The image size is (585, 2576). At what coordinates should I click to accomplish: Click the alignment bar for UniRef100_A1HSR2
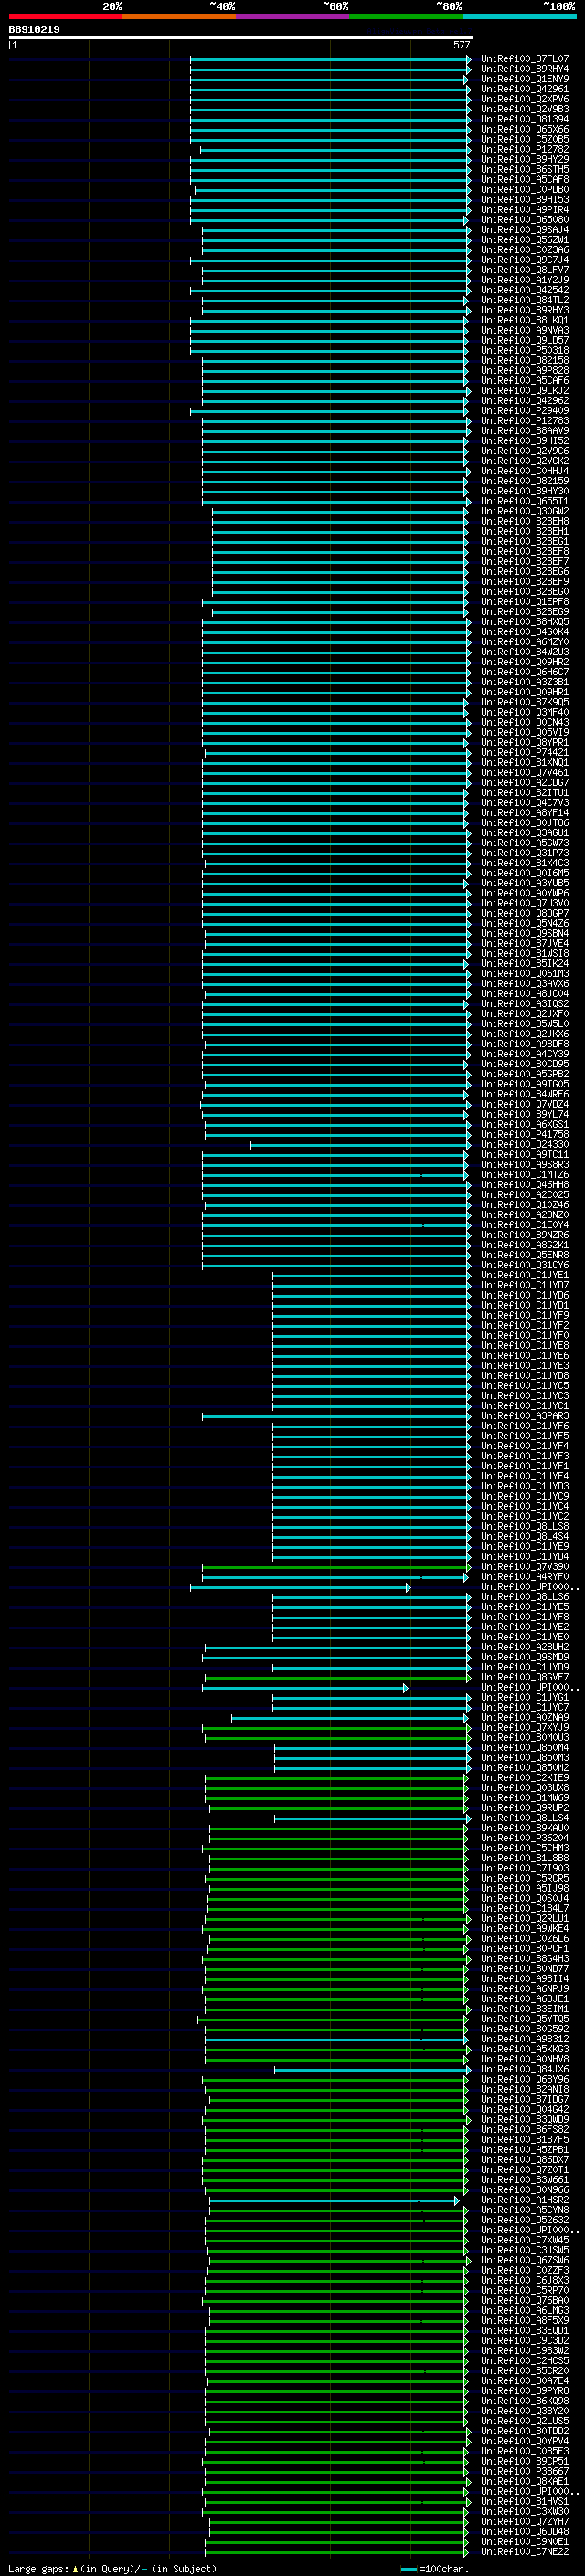(x=334, y=2200)
